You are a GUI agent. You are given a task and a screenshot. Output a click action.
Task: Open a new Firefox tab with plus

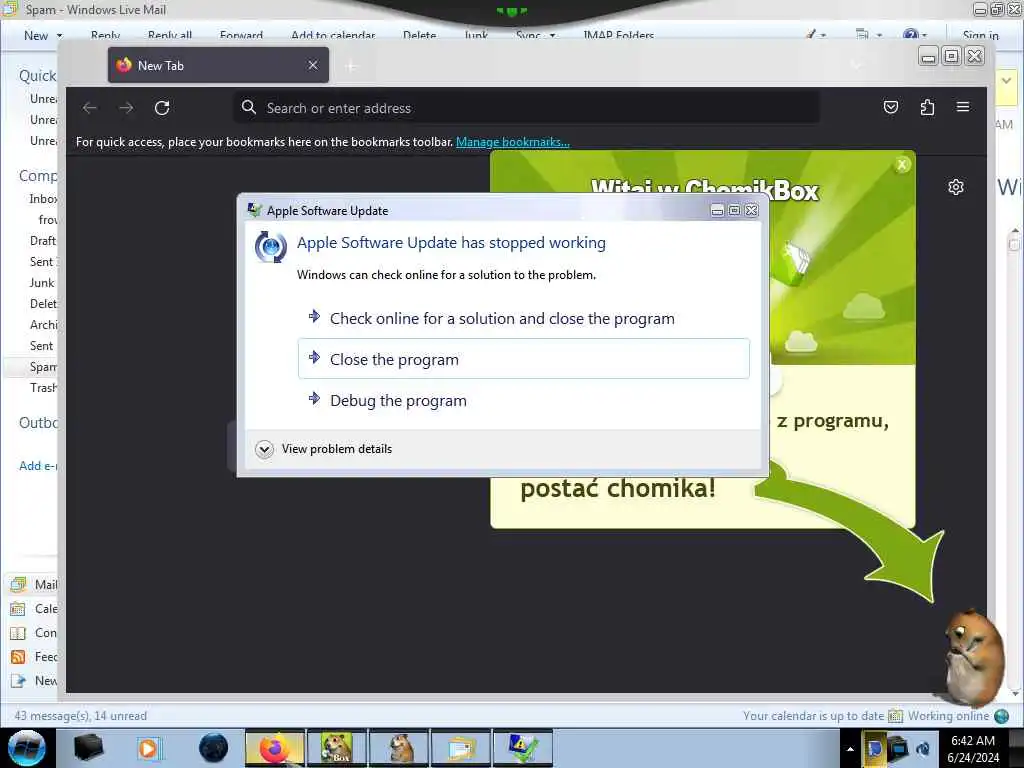351,66
